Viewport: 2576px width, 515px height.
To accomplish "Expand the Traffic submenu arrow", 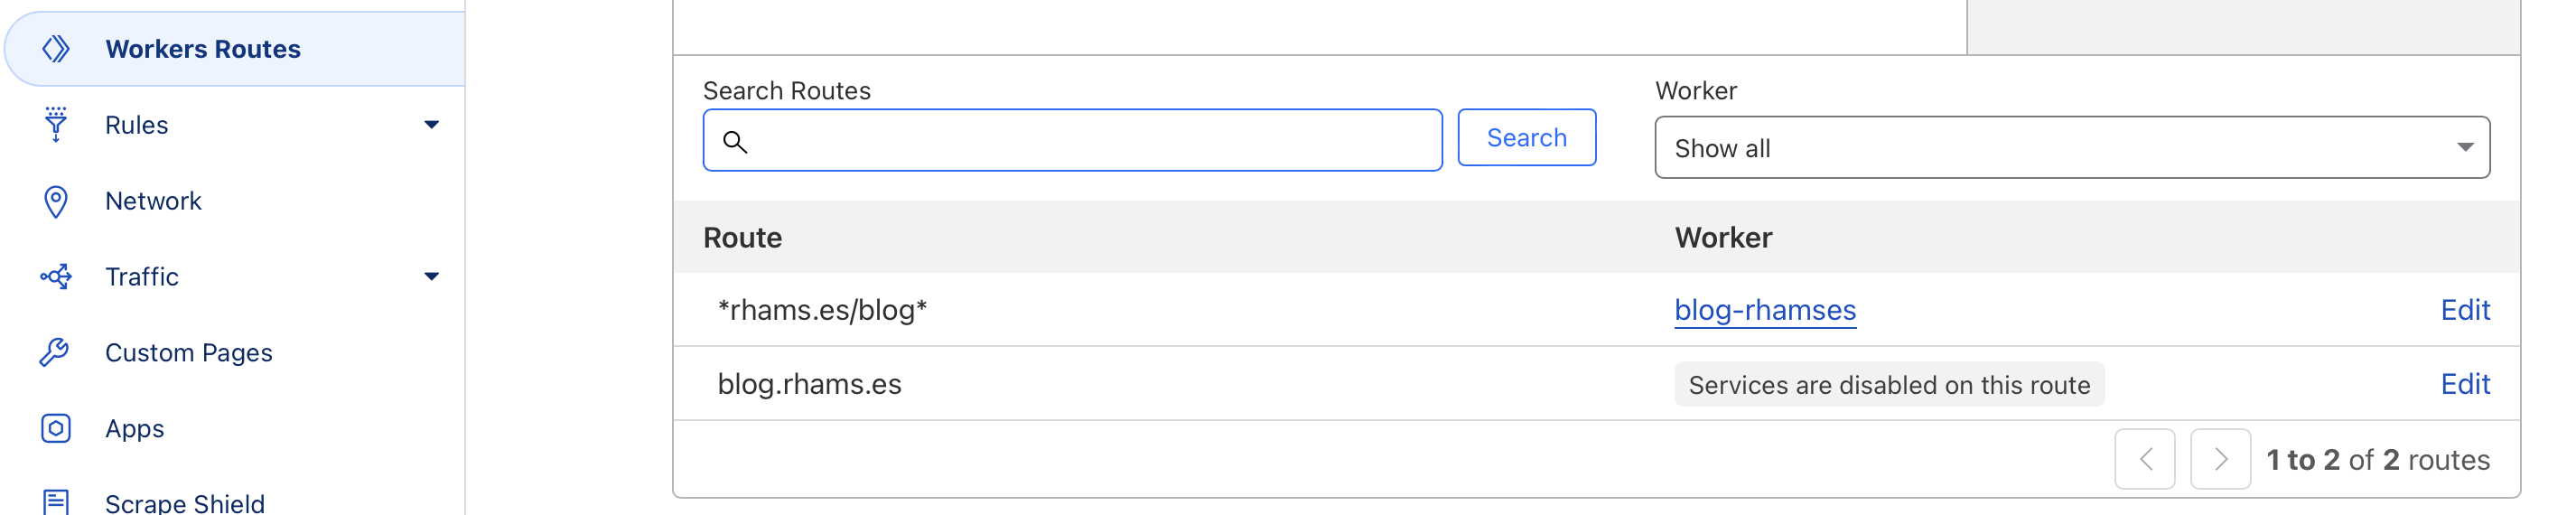I will click(x=431, y=277).
